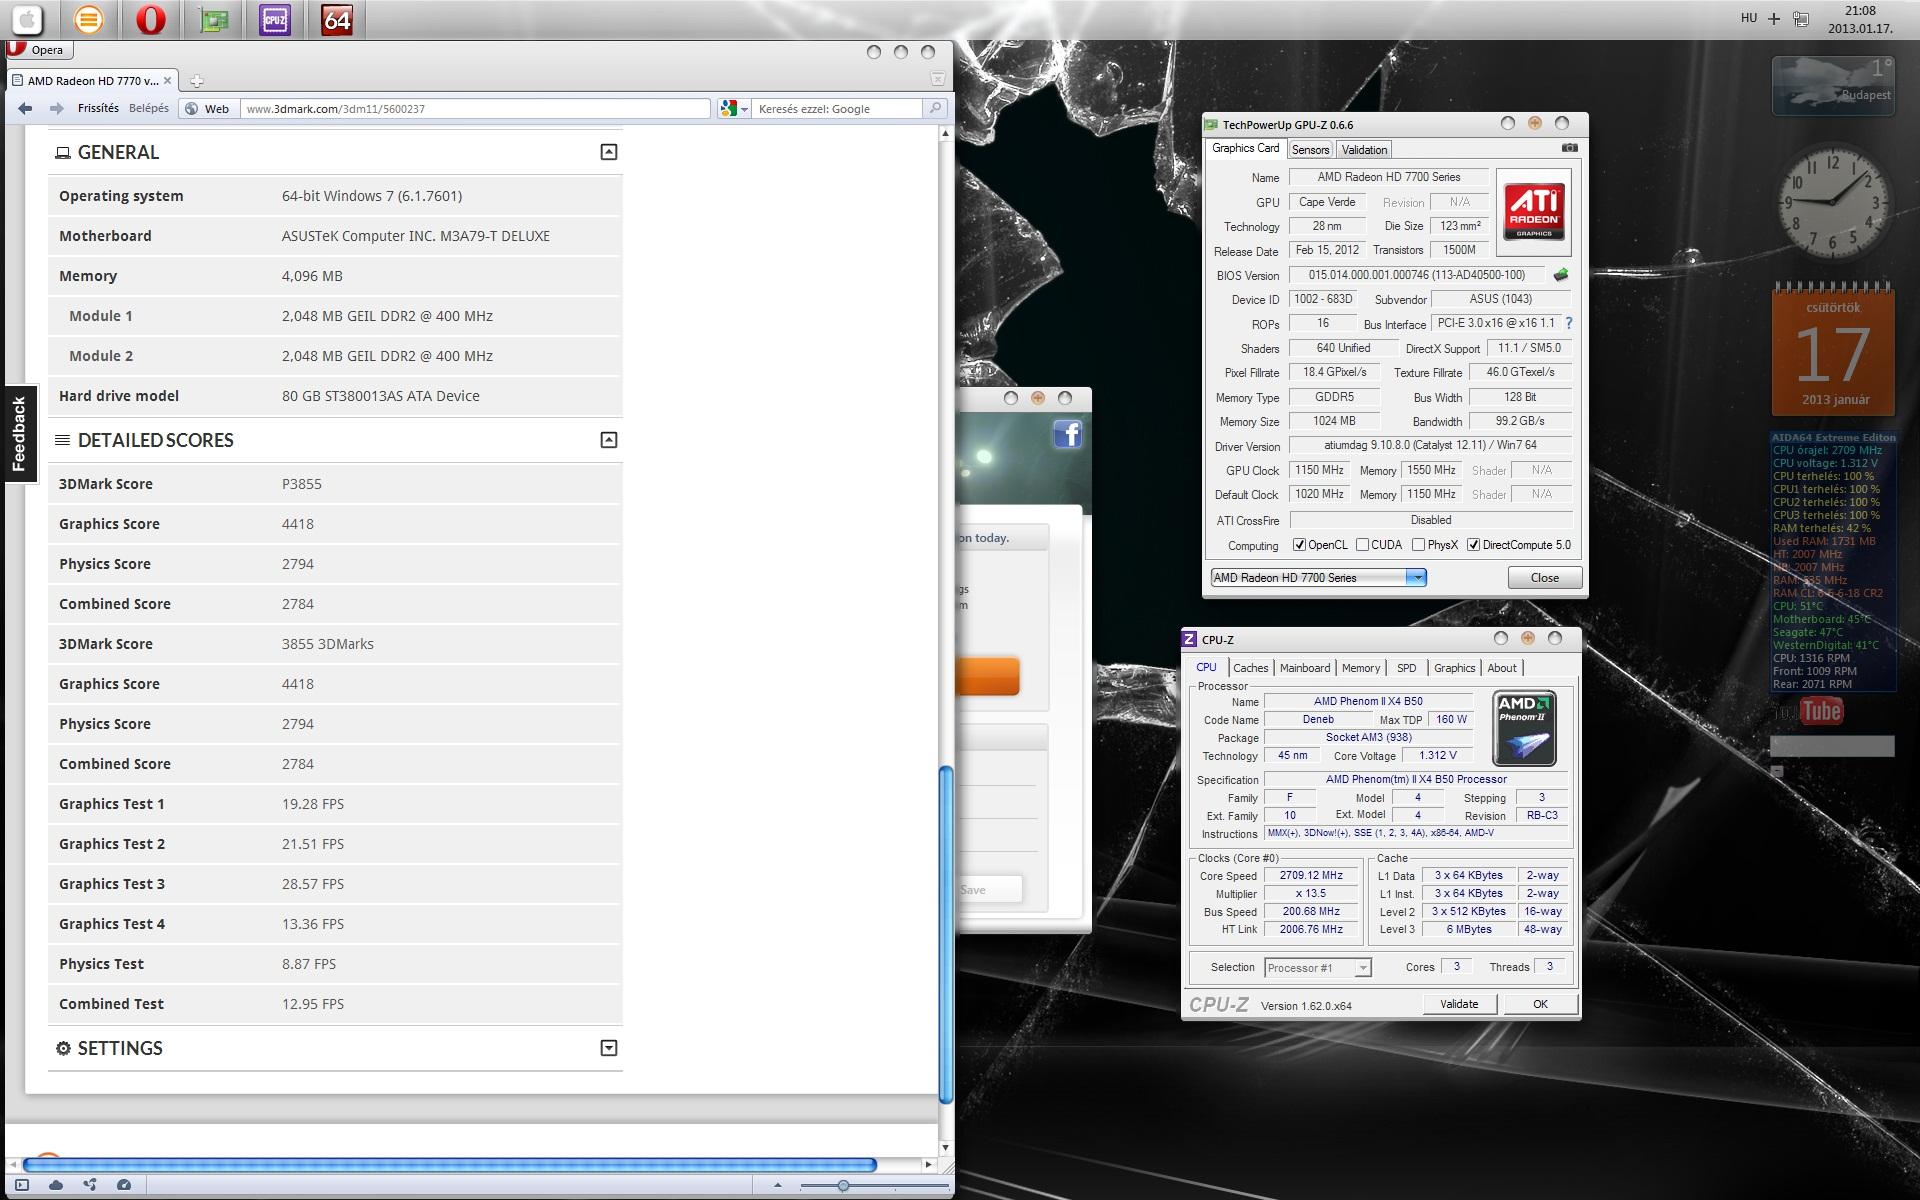Click the Belépés button
The width and height of the screenshot is (1920, 1200).
click(149, 108)
